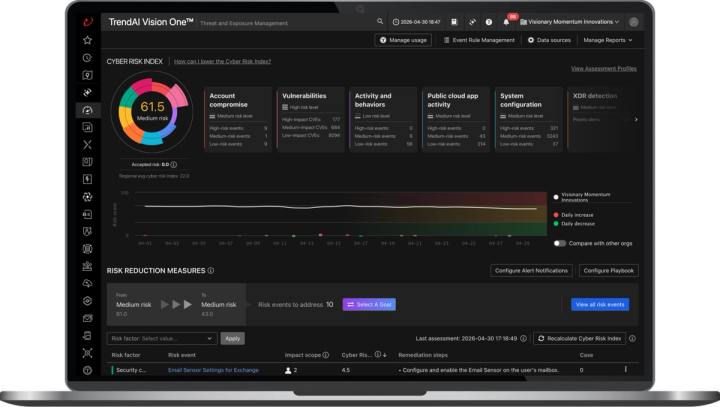The width and height of the screenshot is (720, 407).
Task: Sort by the Cyber Risk column arrow
Action: tap(385, 355)
